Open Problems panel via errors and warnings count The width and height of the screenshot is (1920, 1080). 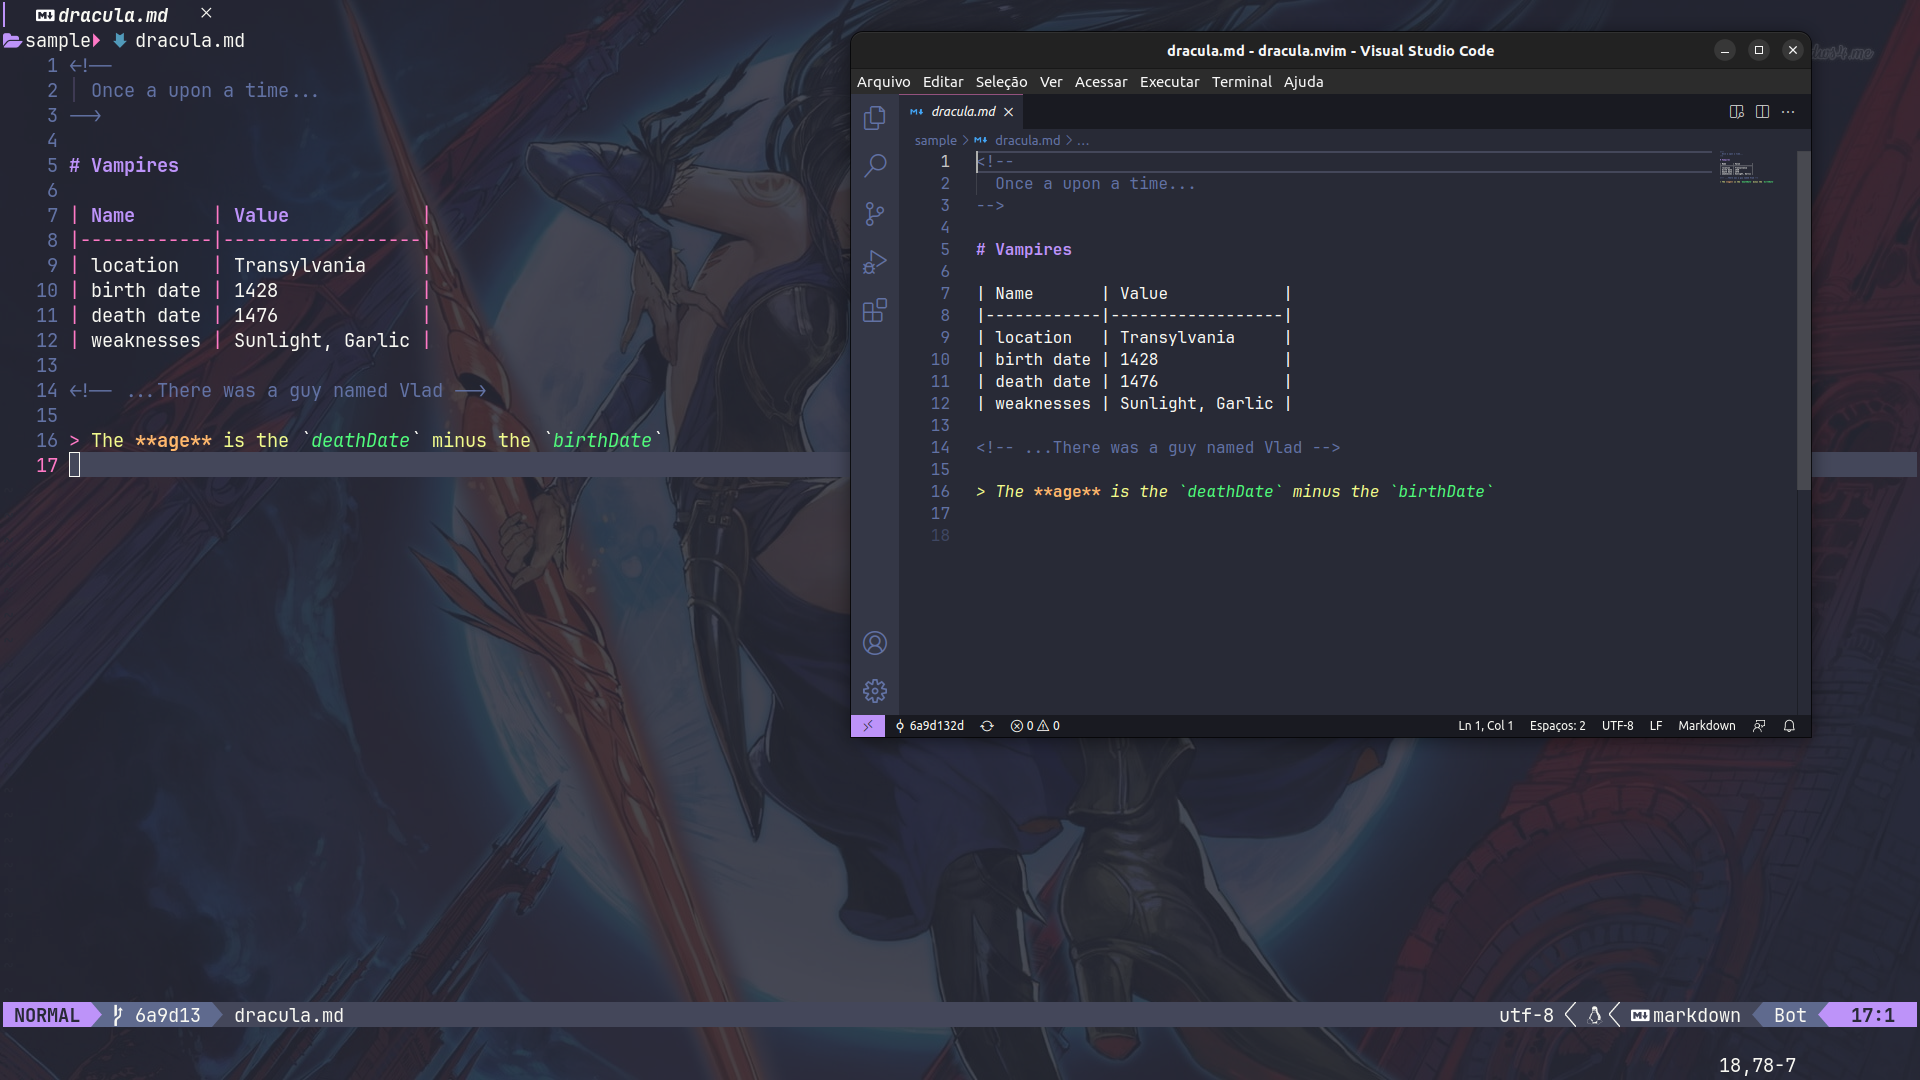(x=1035, y=726)
